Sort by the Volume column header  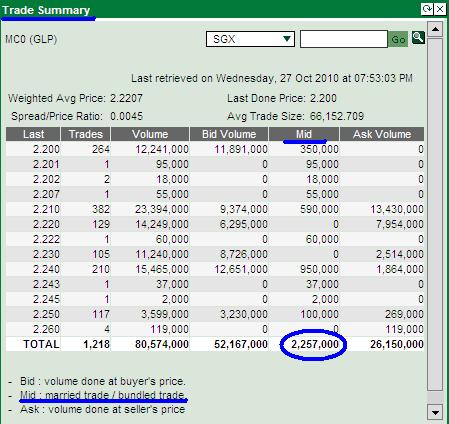coord(150,134)
